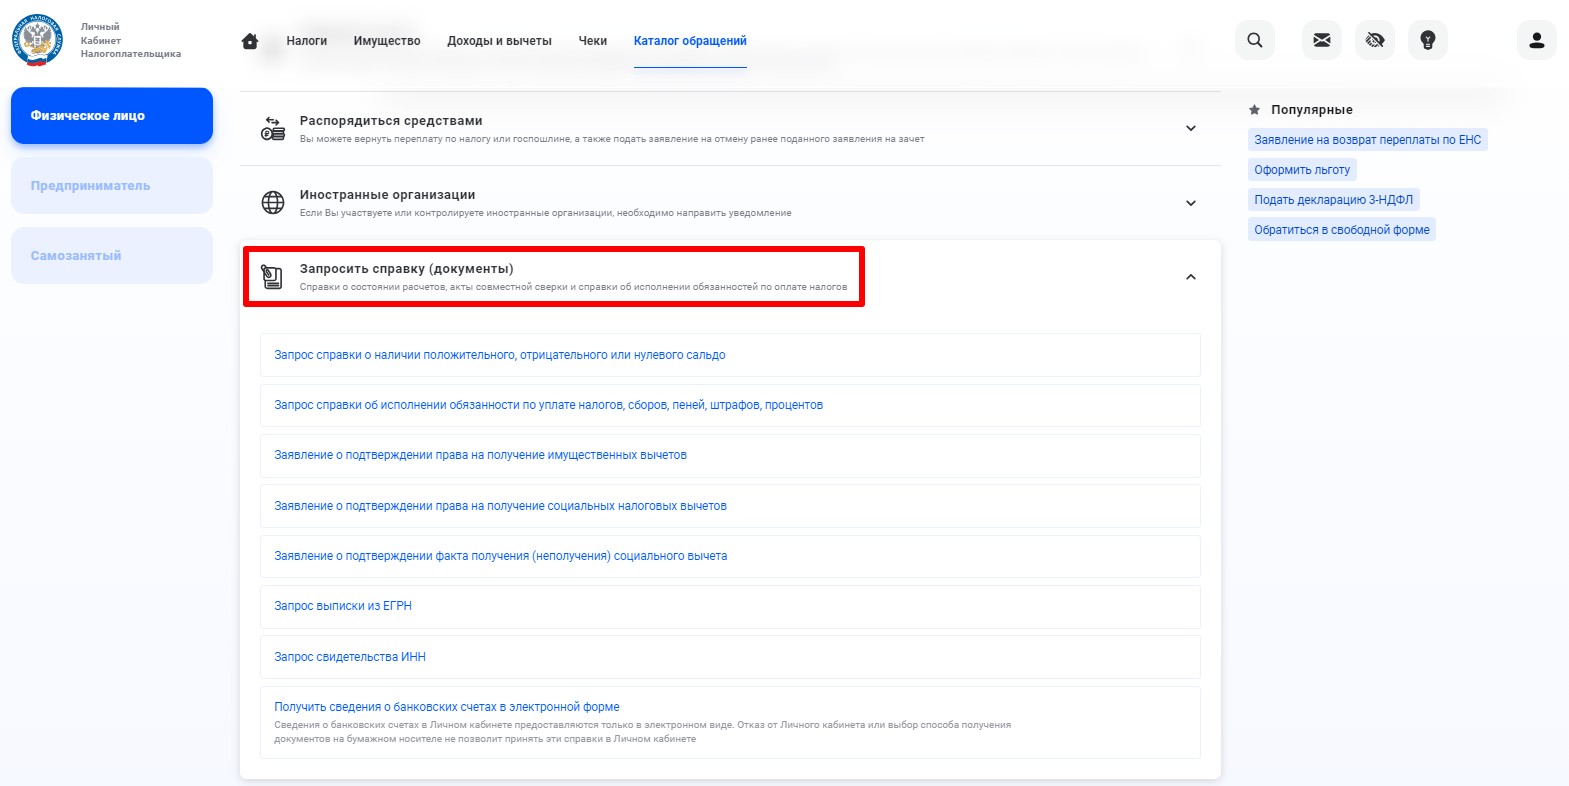Switch to Доходы и вычеты tab
1569x786 pixels.
[x=499, y=41]
